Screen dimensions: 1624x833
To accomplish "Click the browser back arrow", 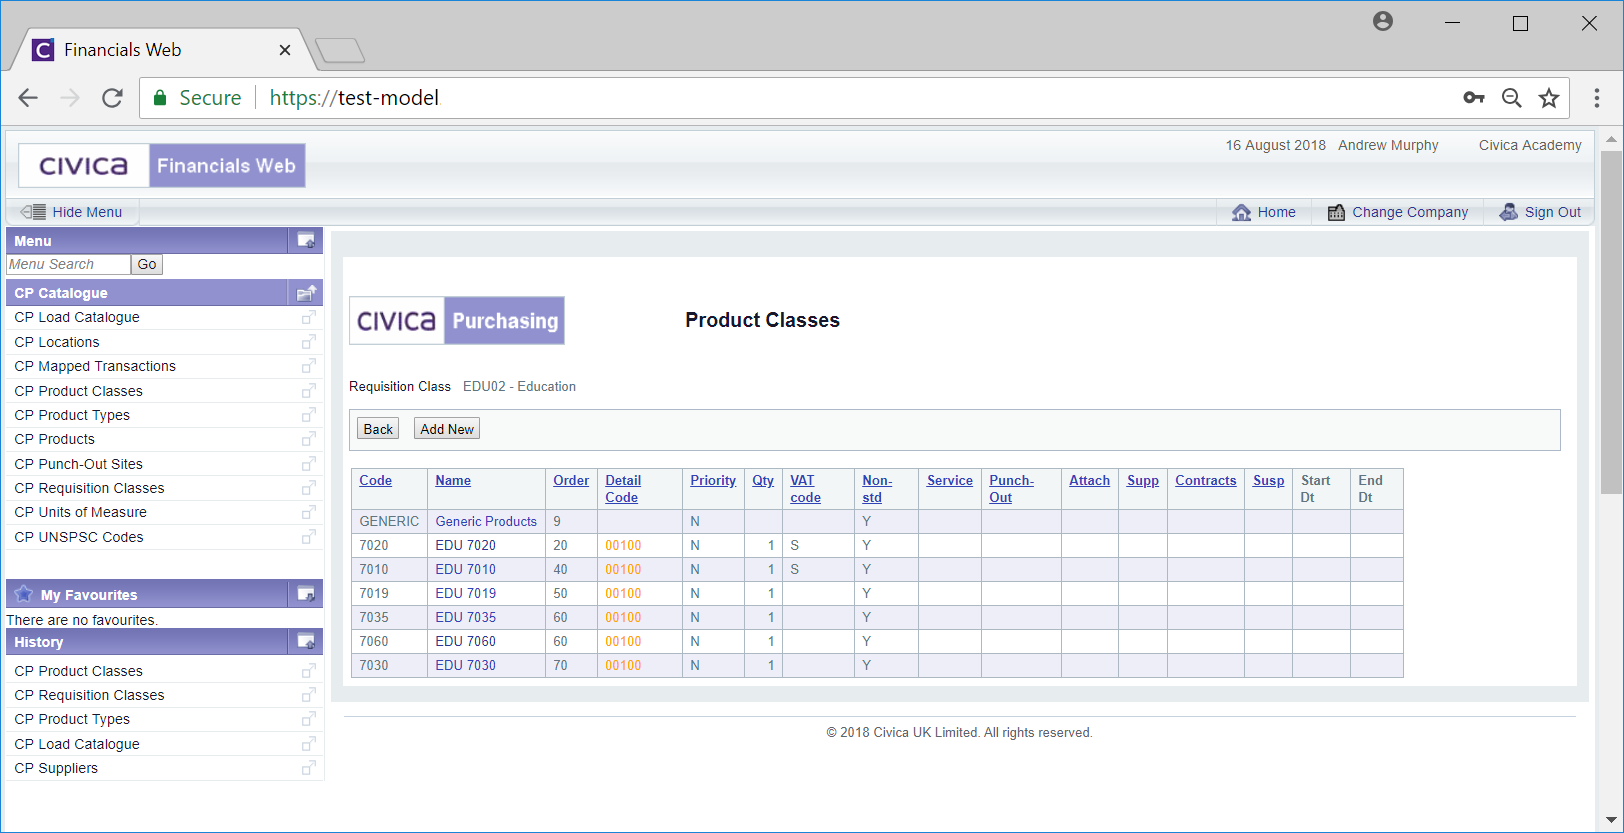I will tap(28, 98).
